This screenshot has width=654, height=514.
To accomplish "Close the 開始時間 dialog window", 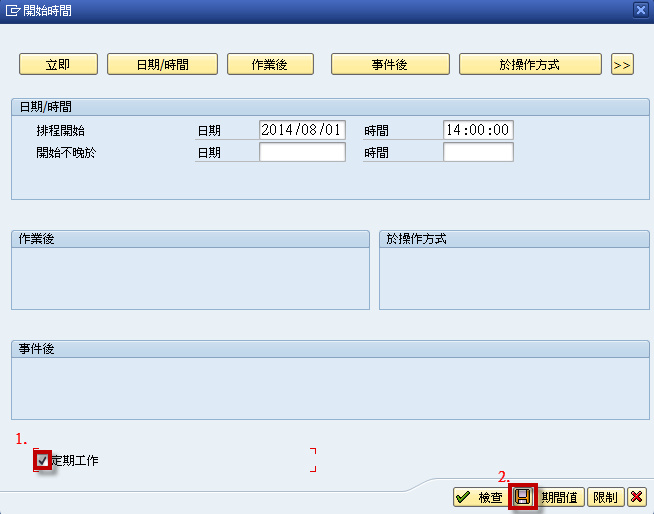I will click(640, 10).
